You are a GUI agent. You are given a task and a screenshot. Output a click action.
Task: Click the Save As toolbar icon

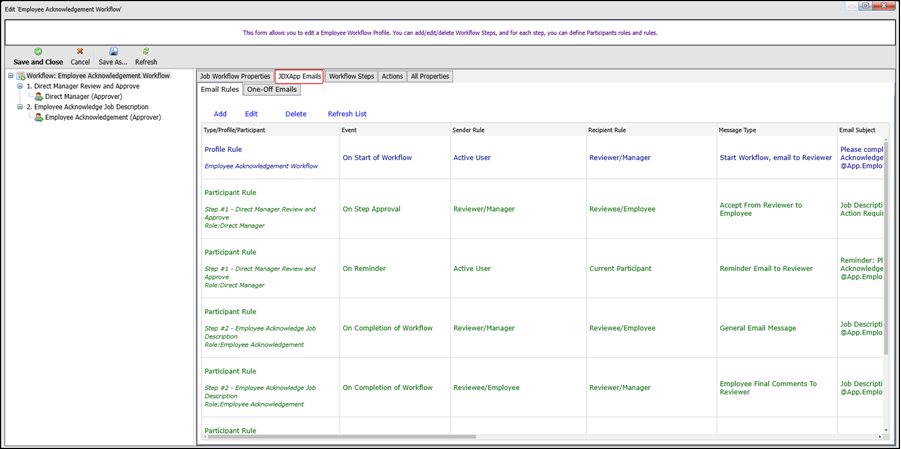coord(113,51)
